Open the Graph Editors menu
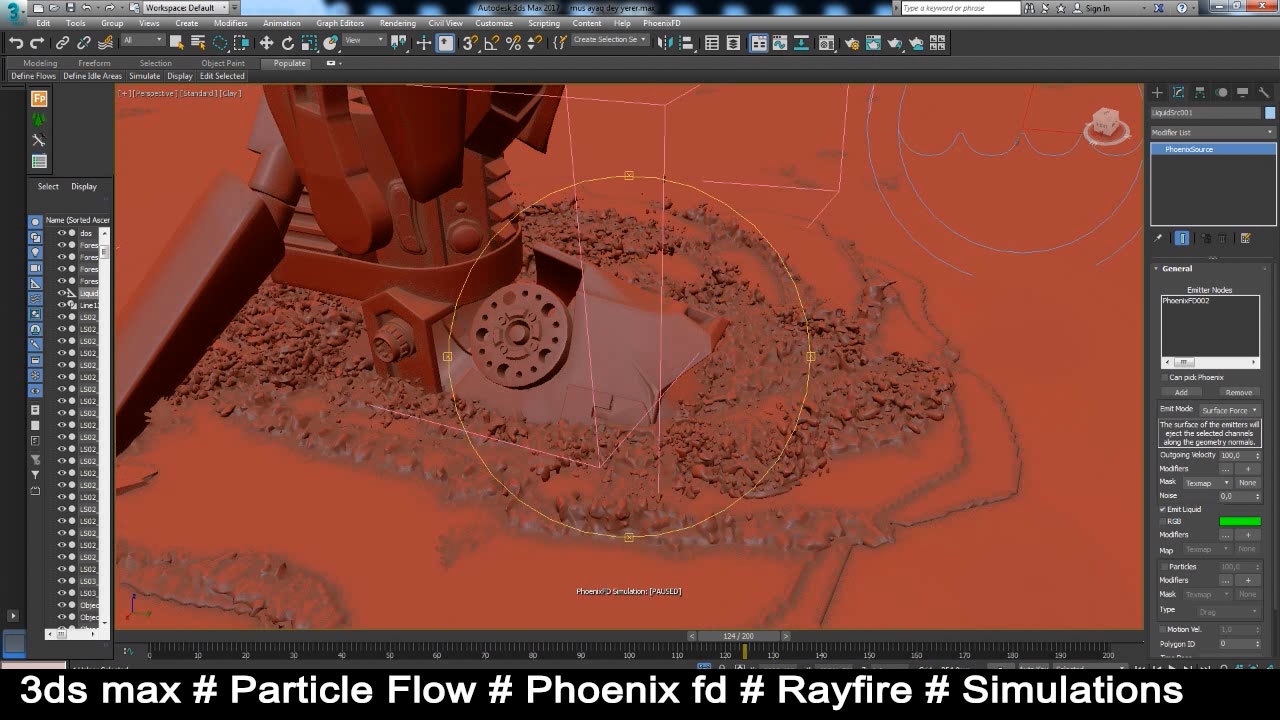Image resolution: width=1280 pixels, height=720 pixels. point(340,23)
